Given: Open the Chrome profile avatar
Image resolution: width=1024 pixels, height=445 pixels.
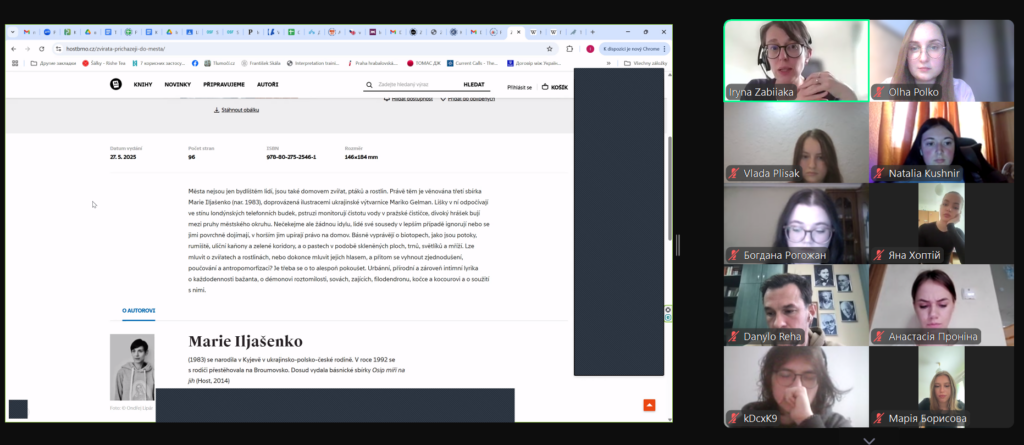Looking at the screenshot, I should pos(590,48).
